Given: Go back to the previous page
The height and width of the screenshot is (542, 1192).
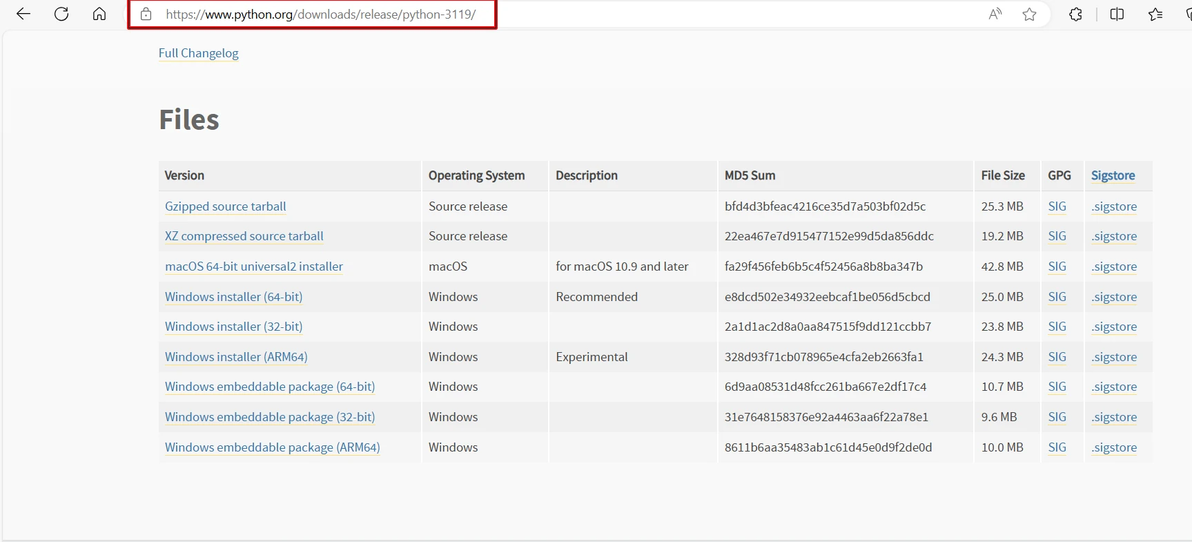Looking at the screenshot, I should [x=23, y=14].
